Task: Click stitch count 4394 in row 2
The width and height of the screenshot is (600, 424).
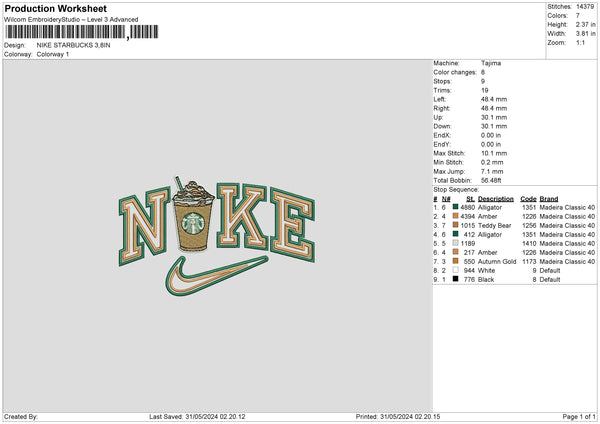Action: click(468, 217)
